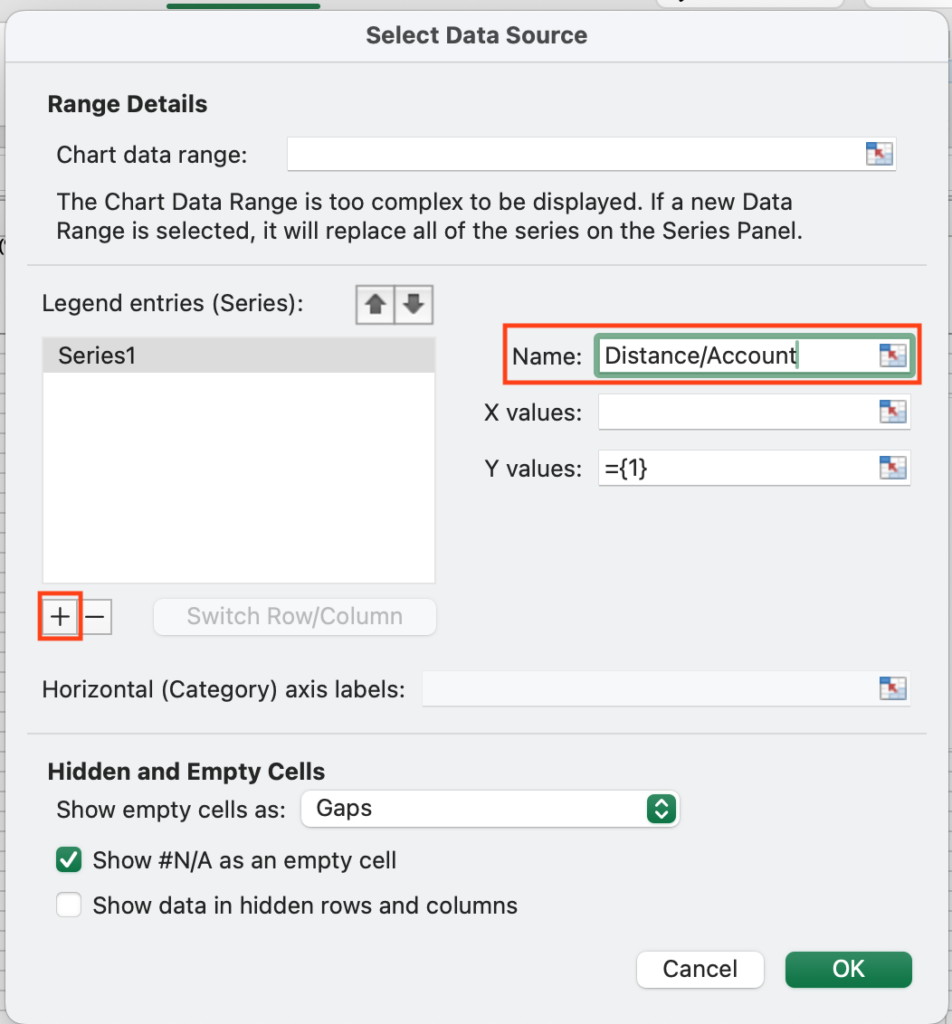This screenshot has width=952, height=1024.
Task: Move series up with up arrow
Action: [375, 304]
